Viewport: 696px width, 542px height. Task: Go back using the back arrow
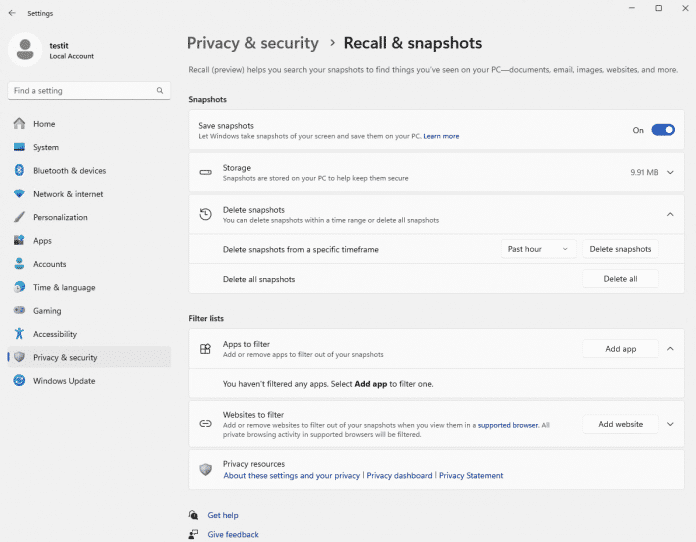[12, 13]
